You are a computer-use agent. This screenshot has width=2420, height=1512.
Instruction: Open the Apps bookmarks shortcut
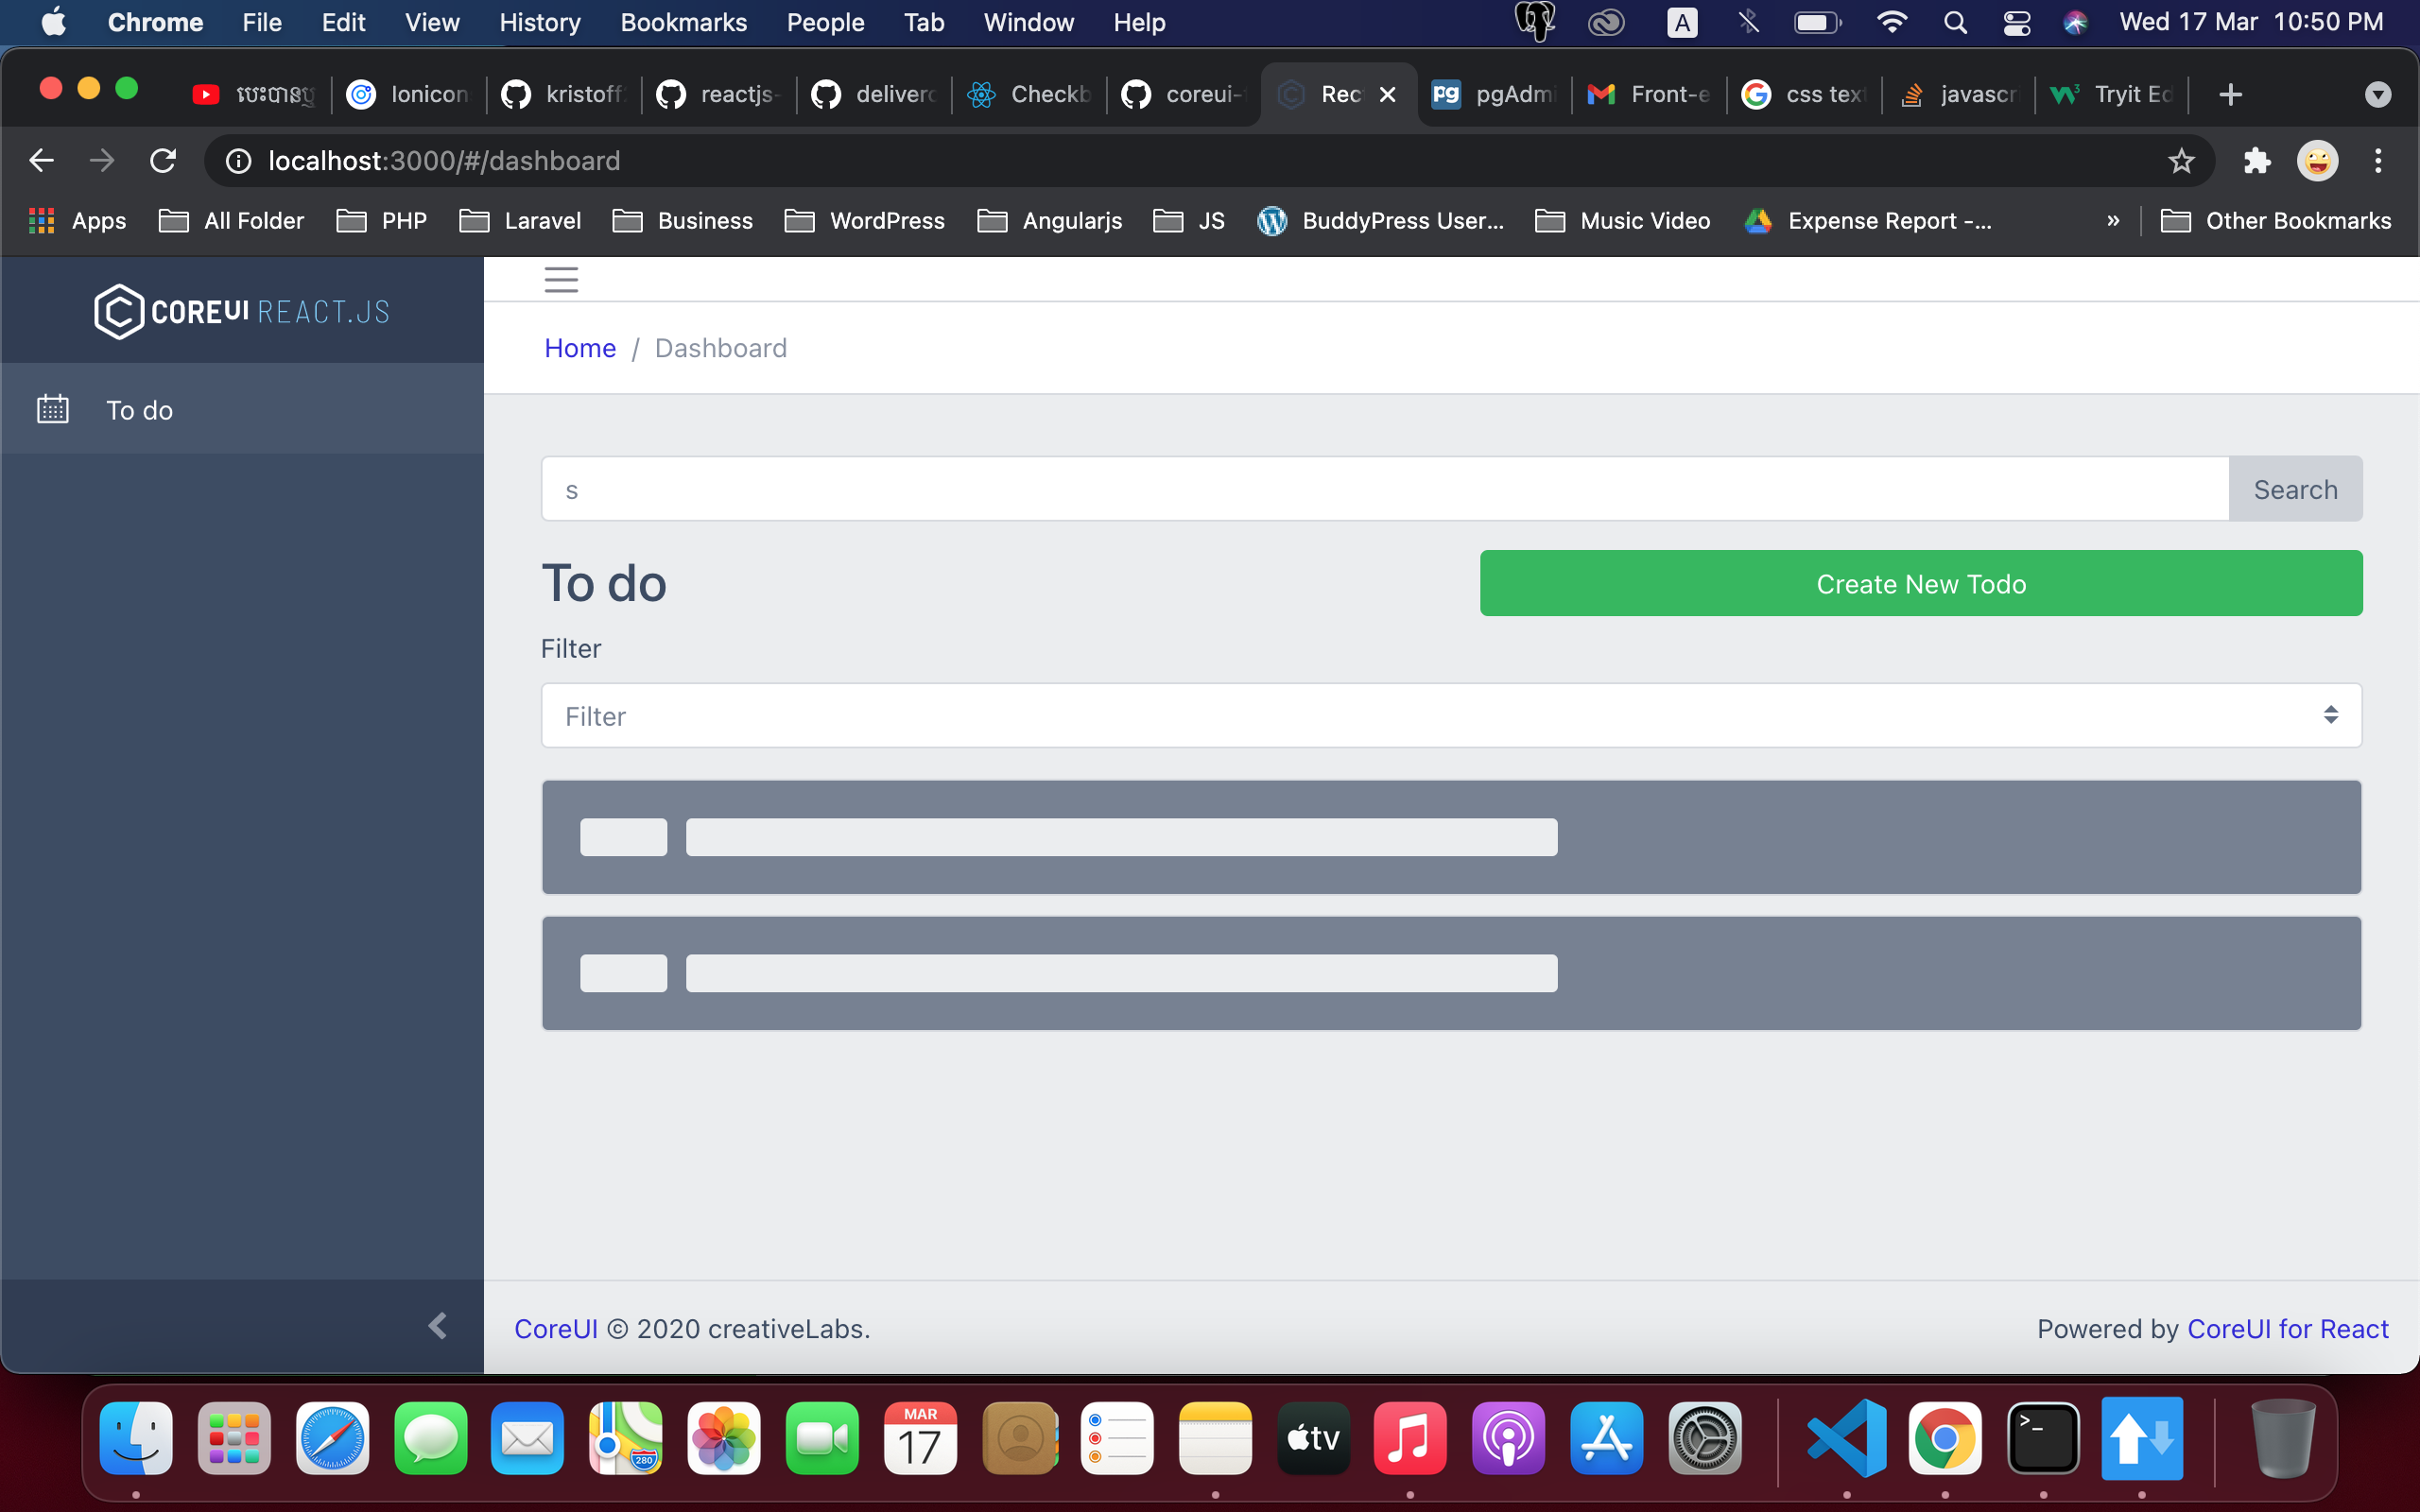click(77, 221)
